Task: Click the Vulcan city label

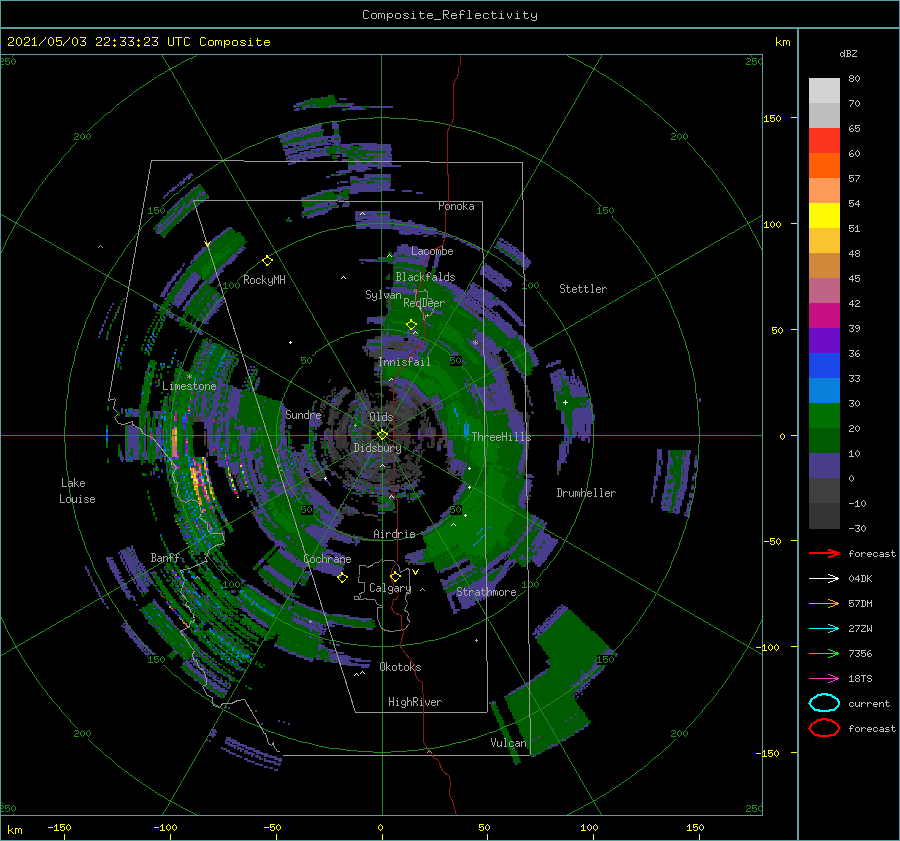Action: tap(508, 743)
